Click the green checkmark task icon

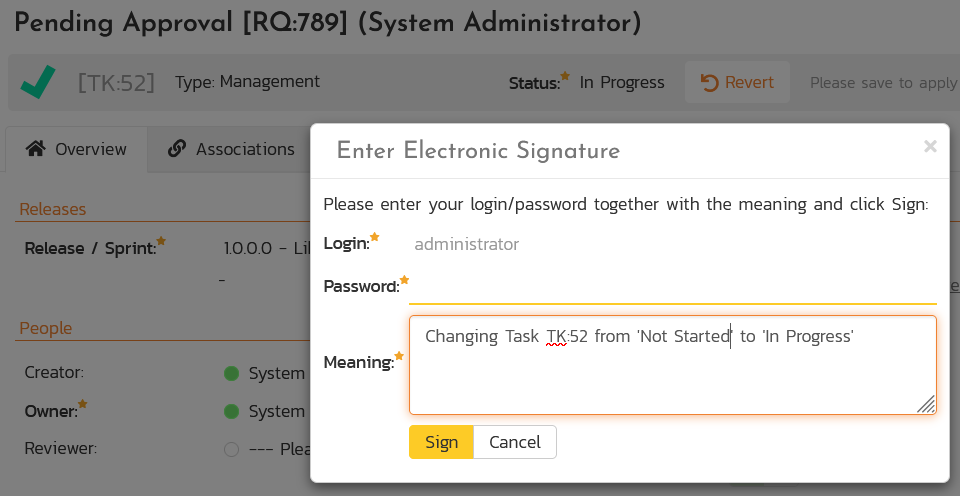(x=38, y=83)
